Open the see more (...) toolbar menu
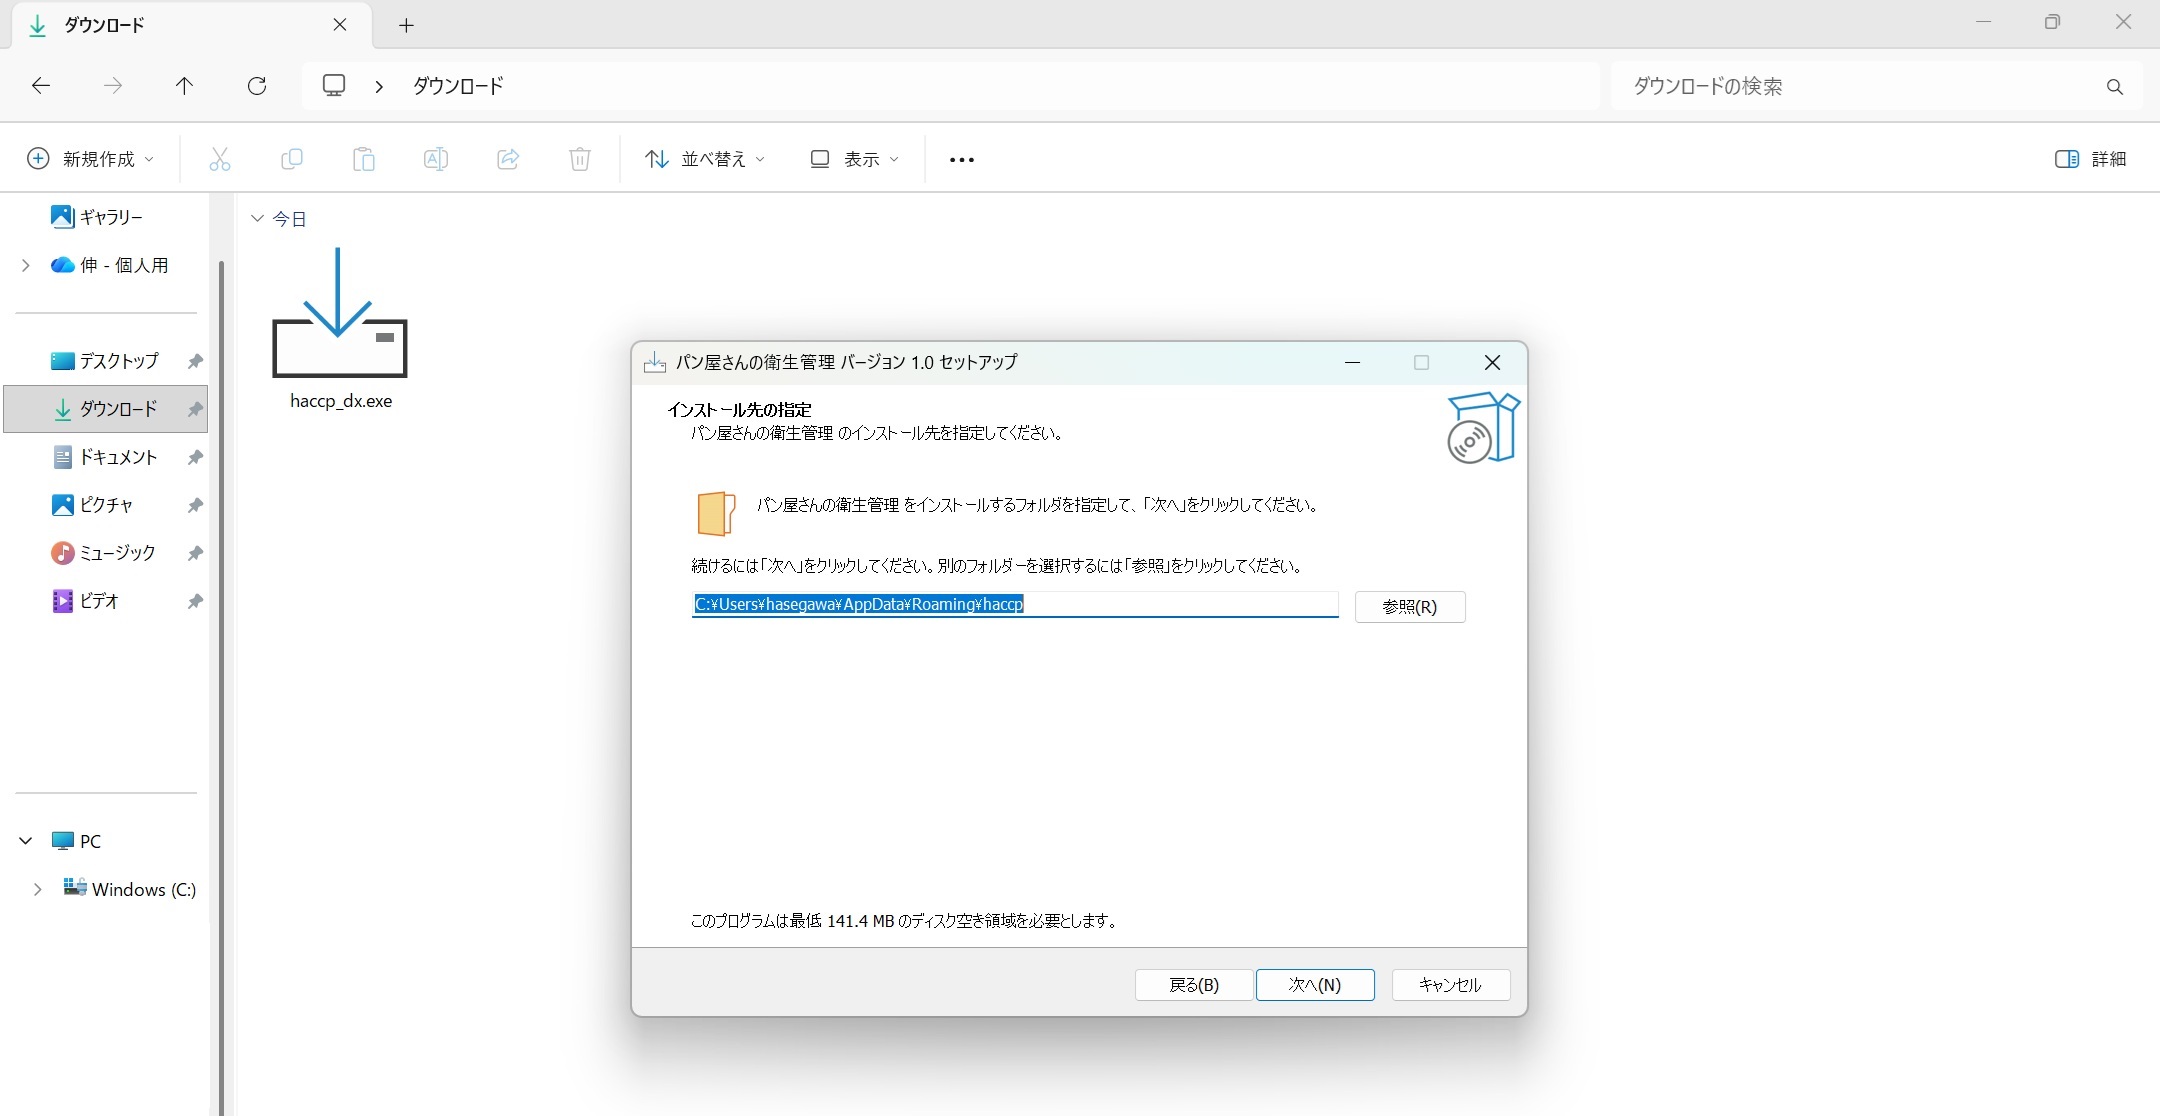The width and height of the screenshot is (2160, 1116). tap(960, 159)
